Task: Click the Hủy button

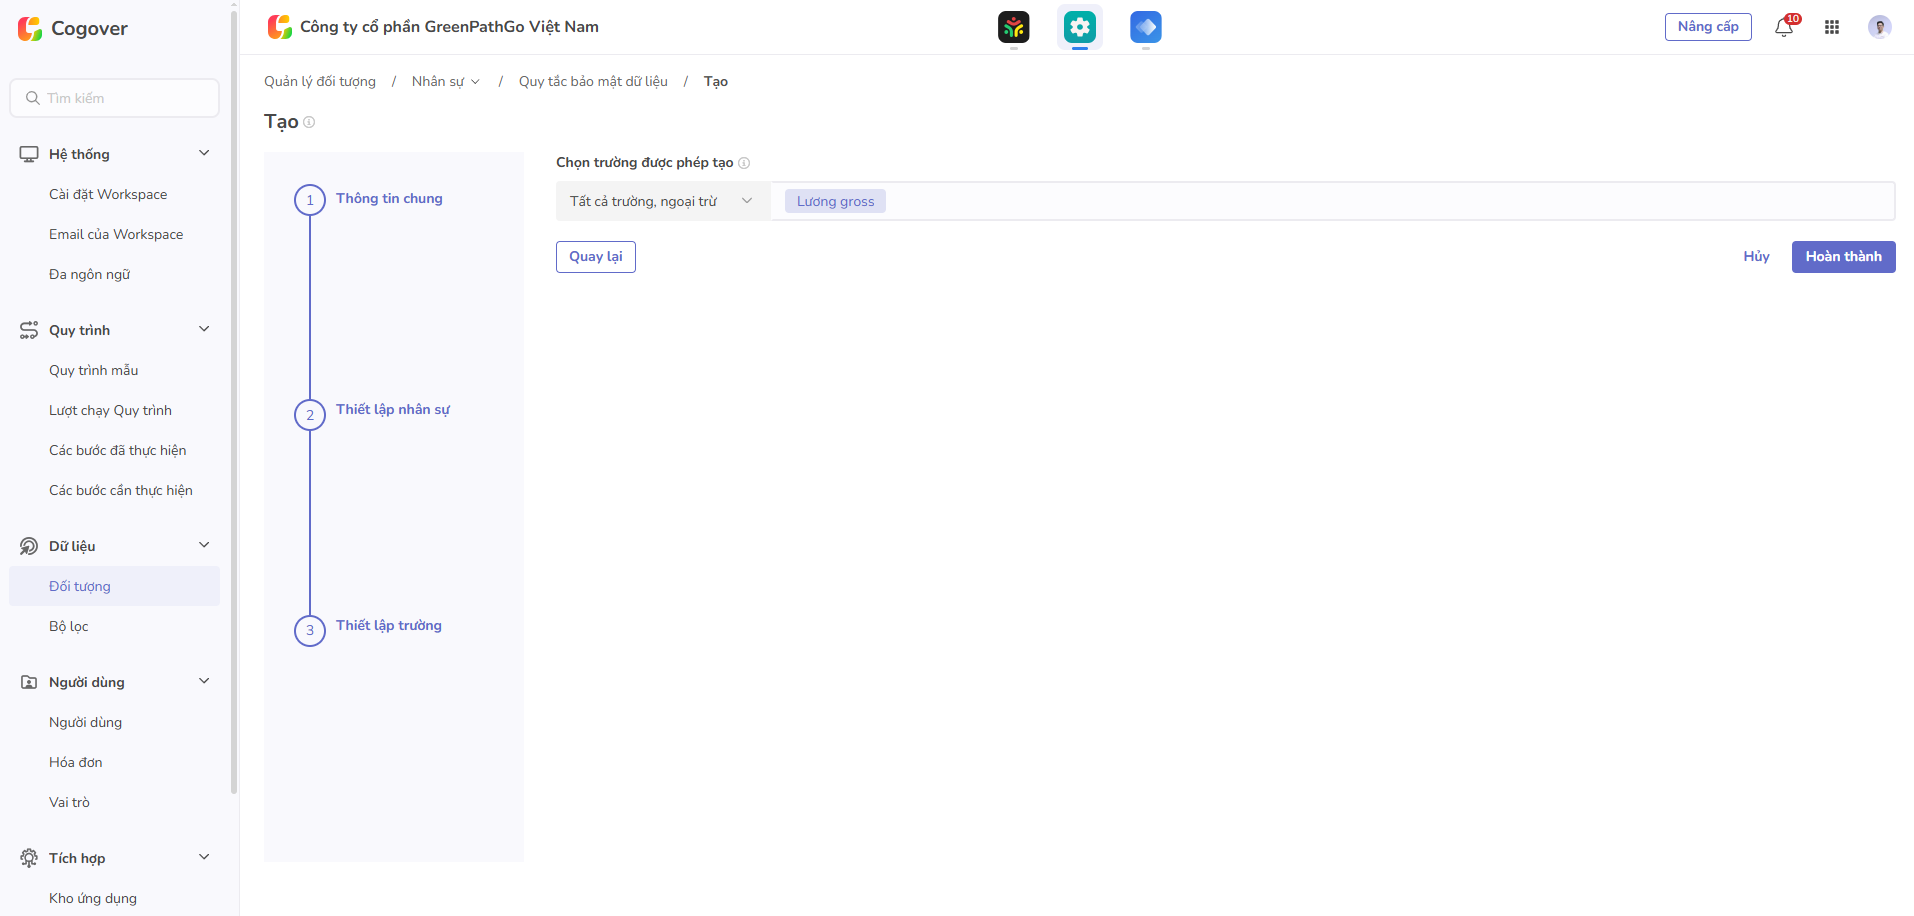Action: click(x=1756, y=257)
